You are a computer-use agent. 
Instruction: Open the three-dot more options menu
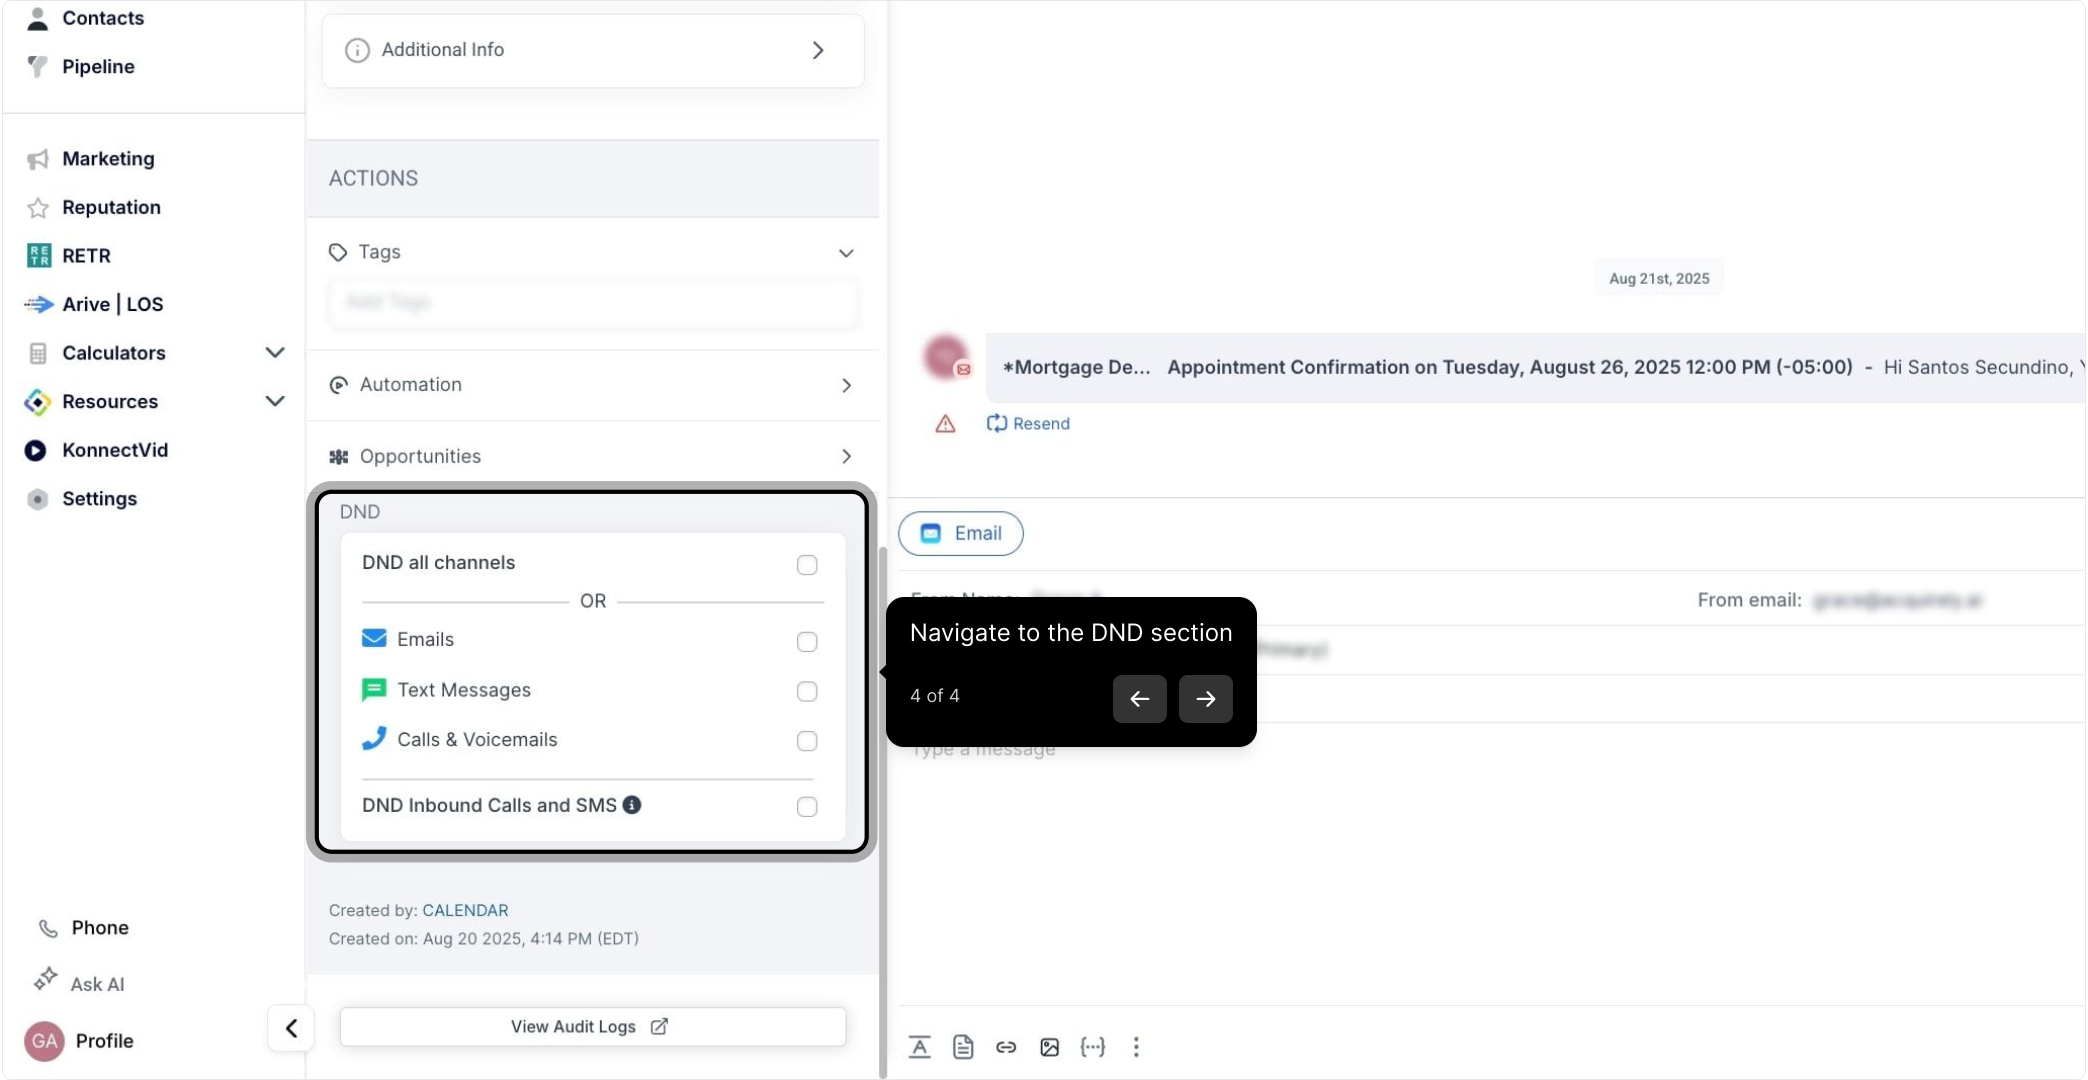click(x=1136, y=1047)
